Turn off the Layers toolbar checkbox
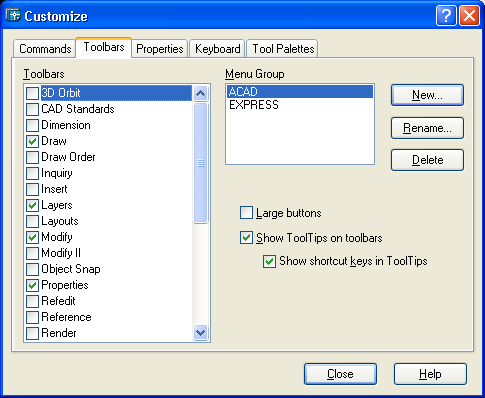The height and width of the screenshot is (398, 485). 32,205
